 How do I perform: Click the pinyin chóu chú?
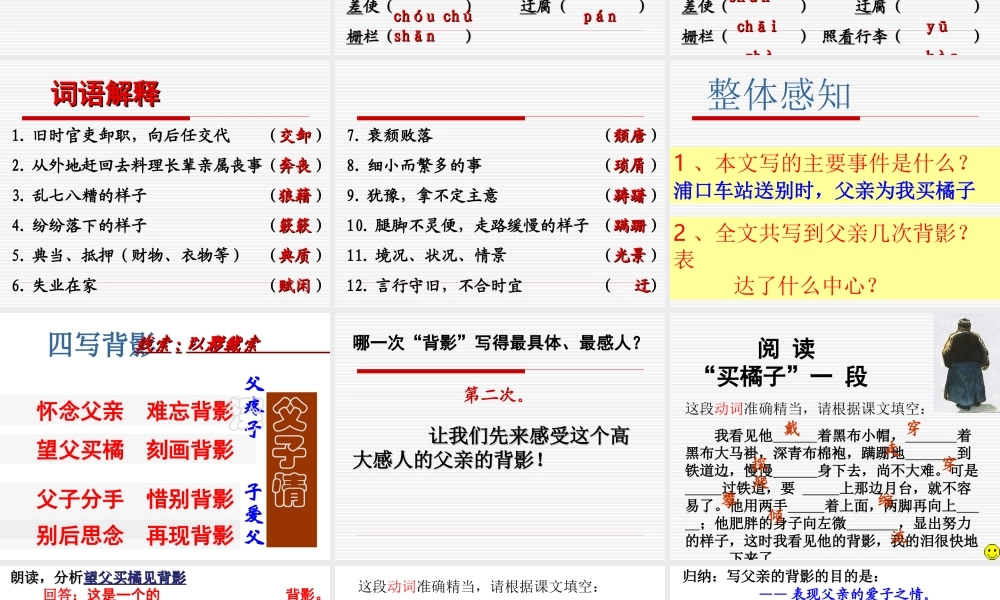pos(433,17)
